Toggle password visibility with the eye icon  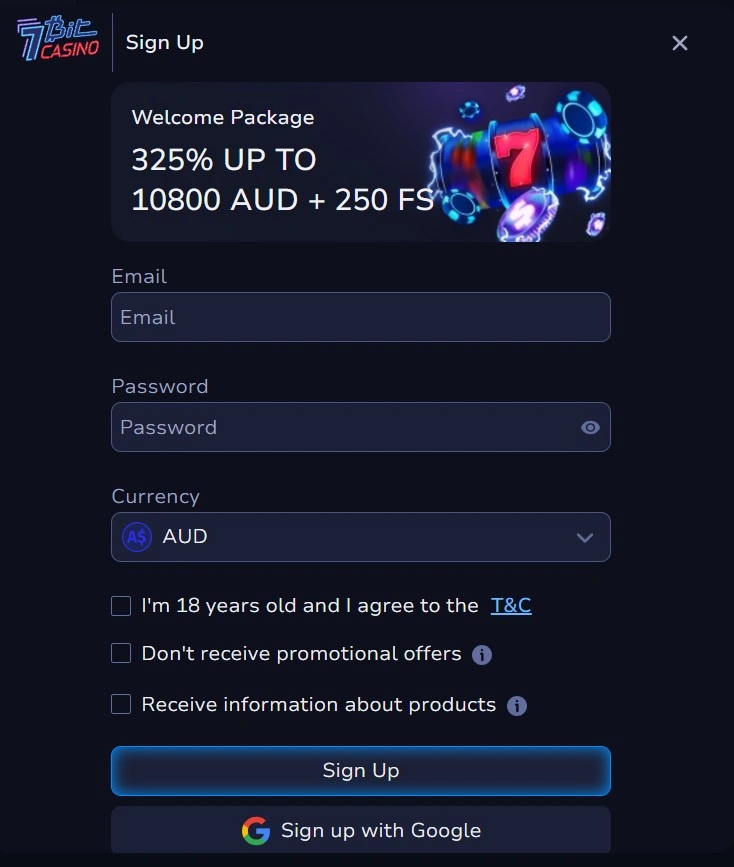[x=589, y=427]
